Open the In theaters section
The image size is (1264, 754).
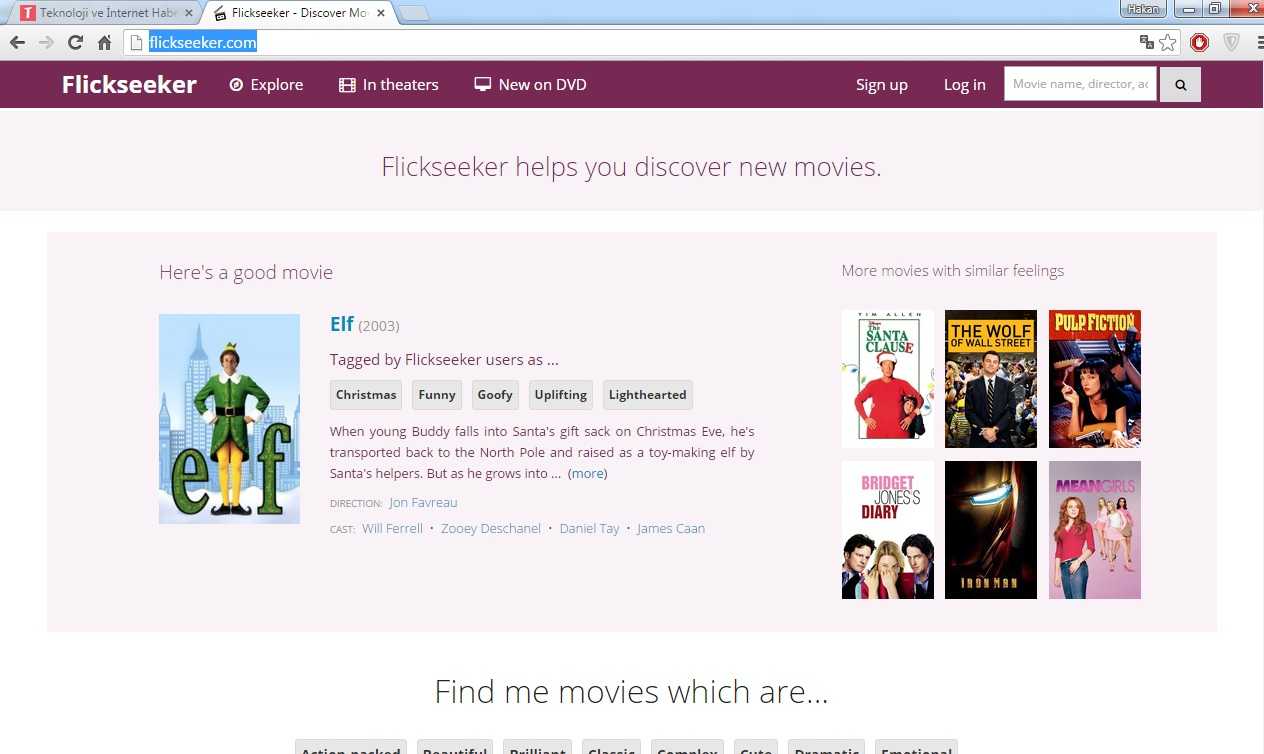389,85
